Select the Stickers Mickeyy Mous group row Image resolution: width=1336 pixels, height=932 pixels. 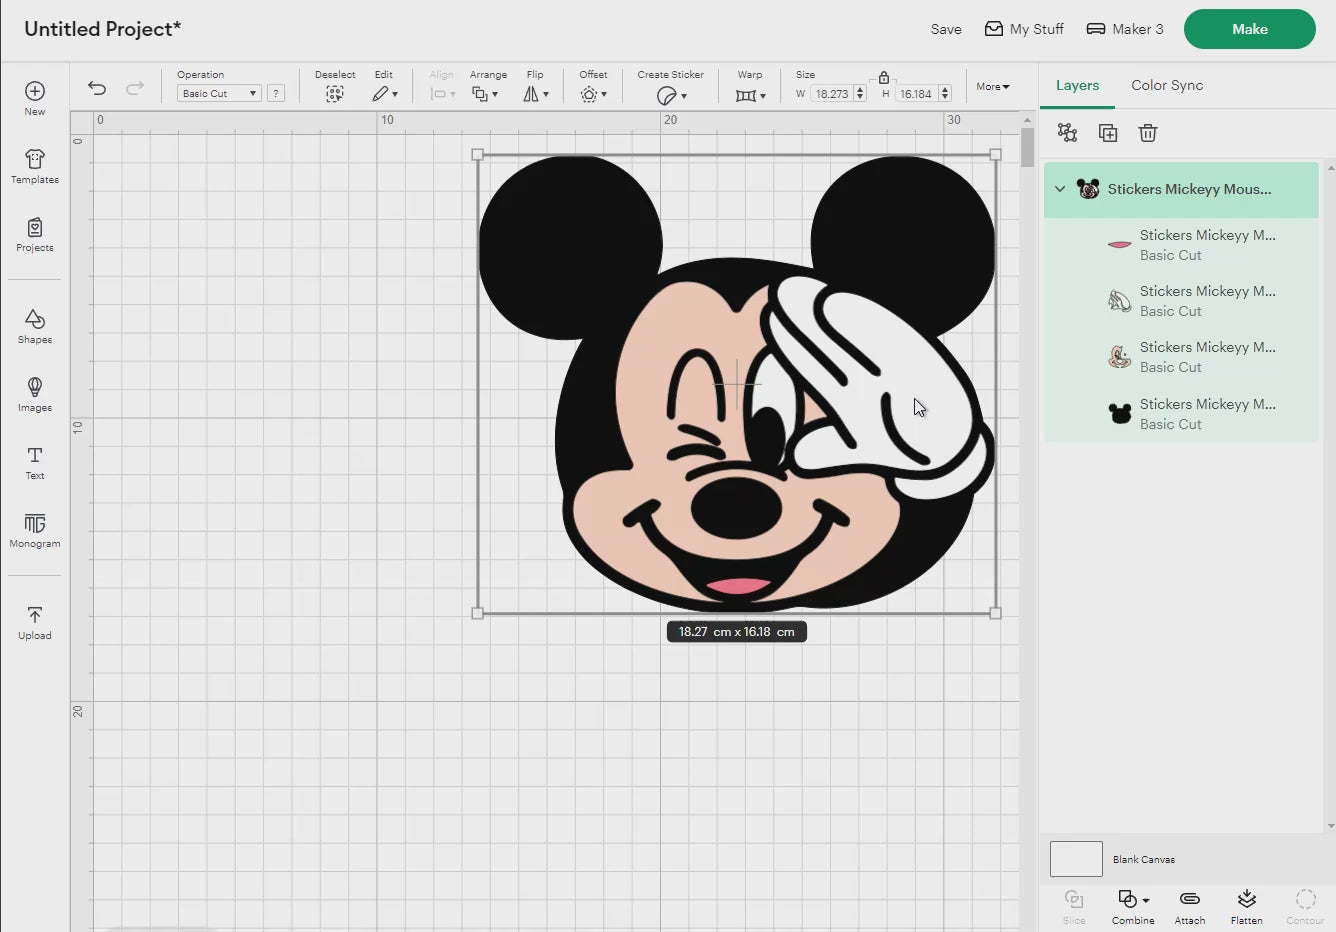[x=1181, y=189]
